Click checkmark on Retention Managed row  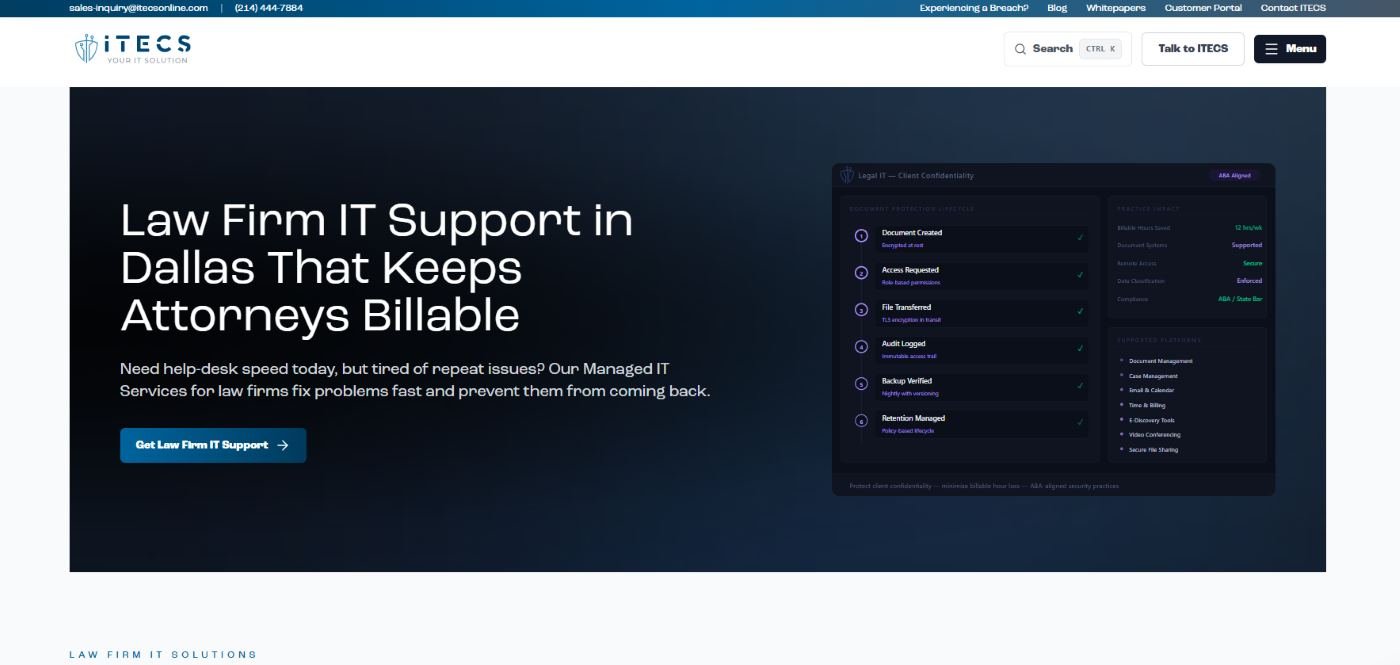pos(1080,422)
